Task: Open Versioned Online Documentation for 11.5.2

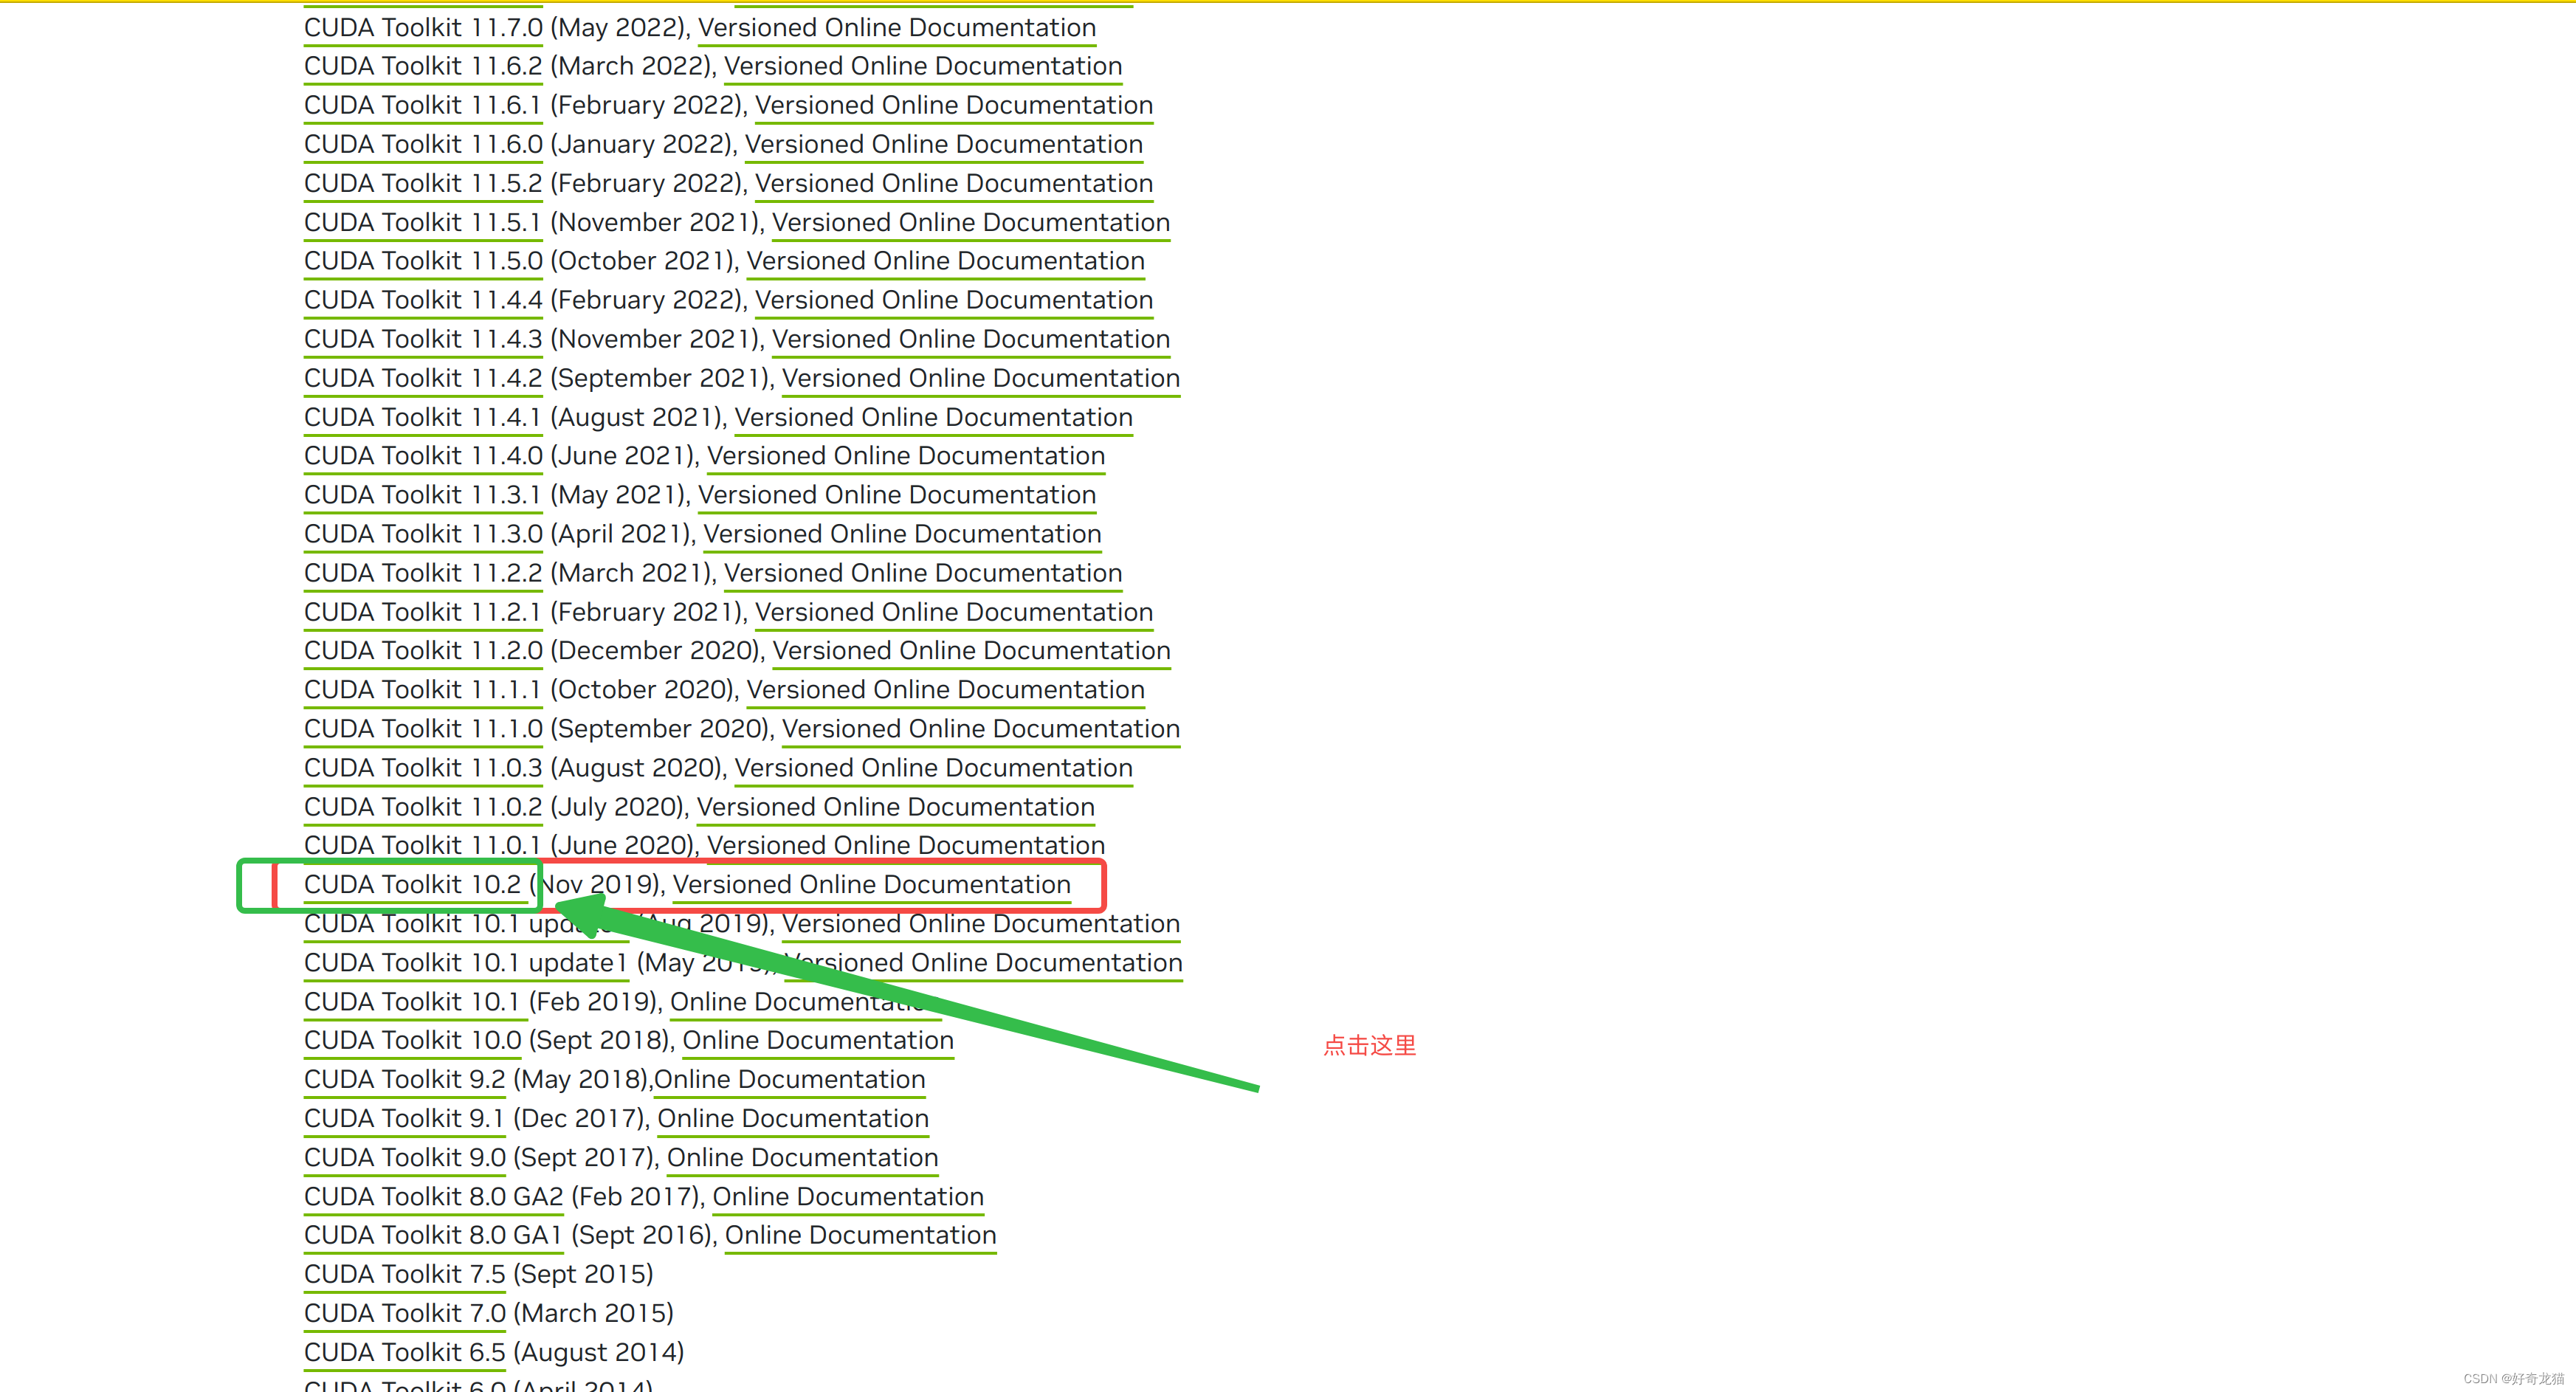Action: tap(954, 184)
